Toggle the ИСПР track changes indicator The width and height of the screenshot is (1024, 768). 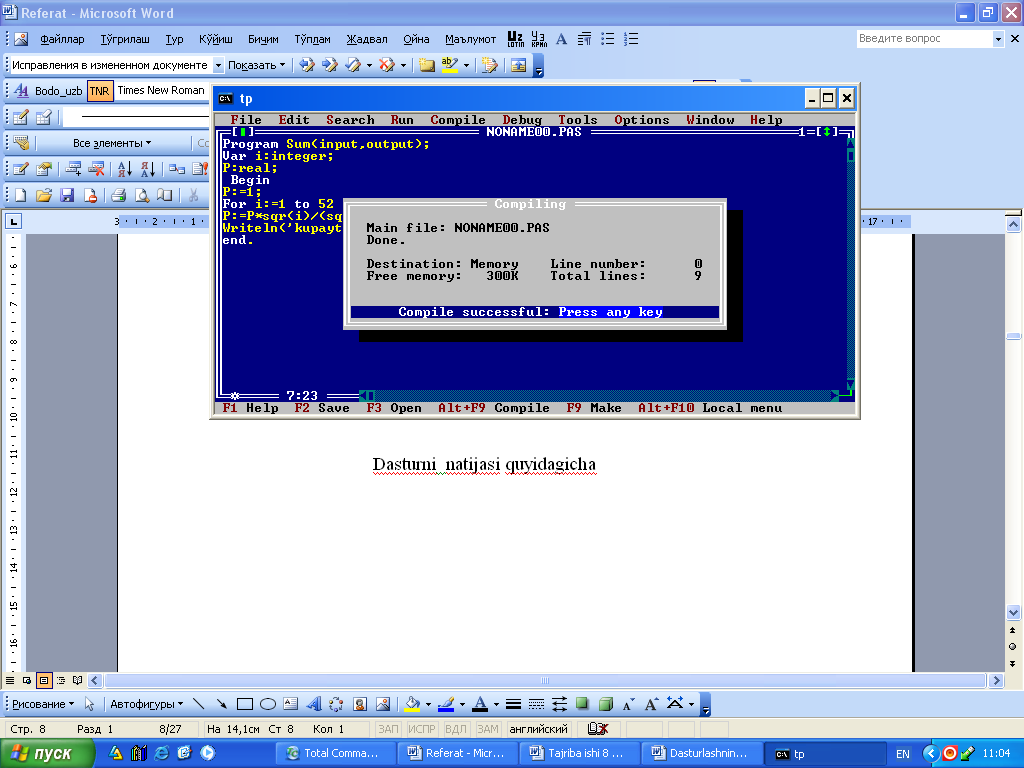pos(423,729)
